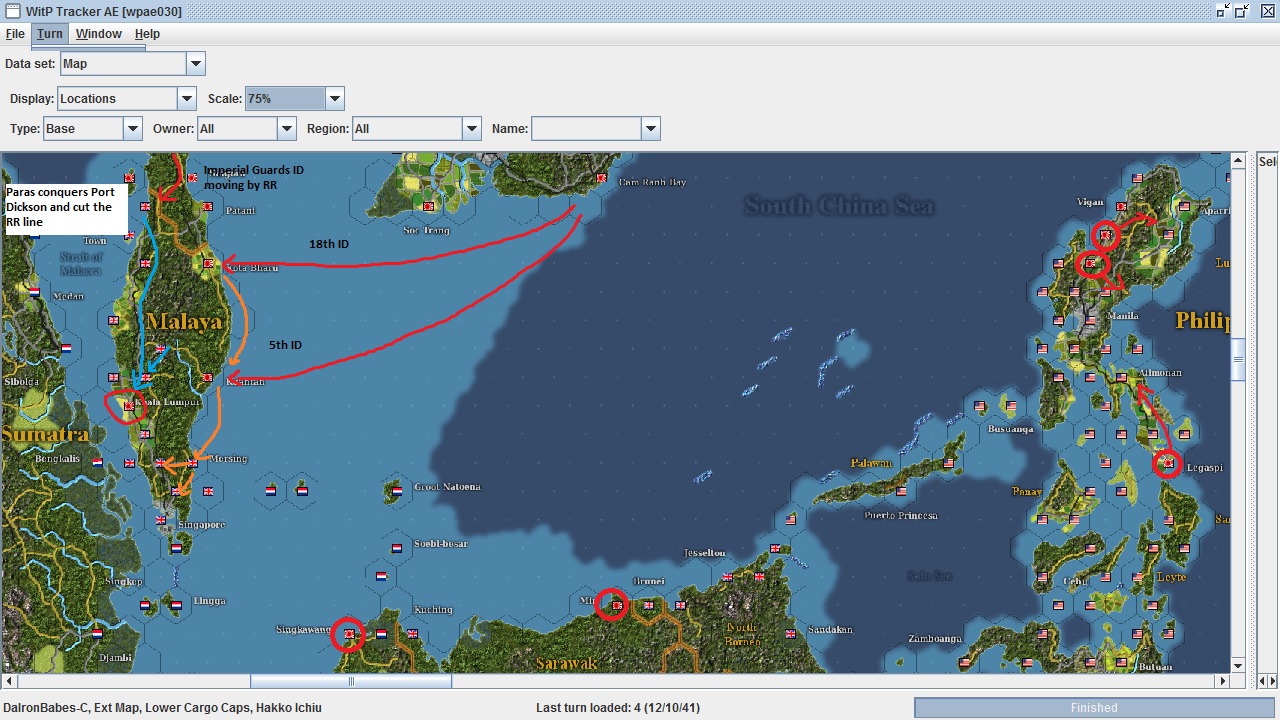Expand the Type dropdown showing Base
This screenshot has width=1280, height=720.
133,129
